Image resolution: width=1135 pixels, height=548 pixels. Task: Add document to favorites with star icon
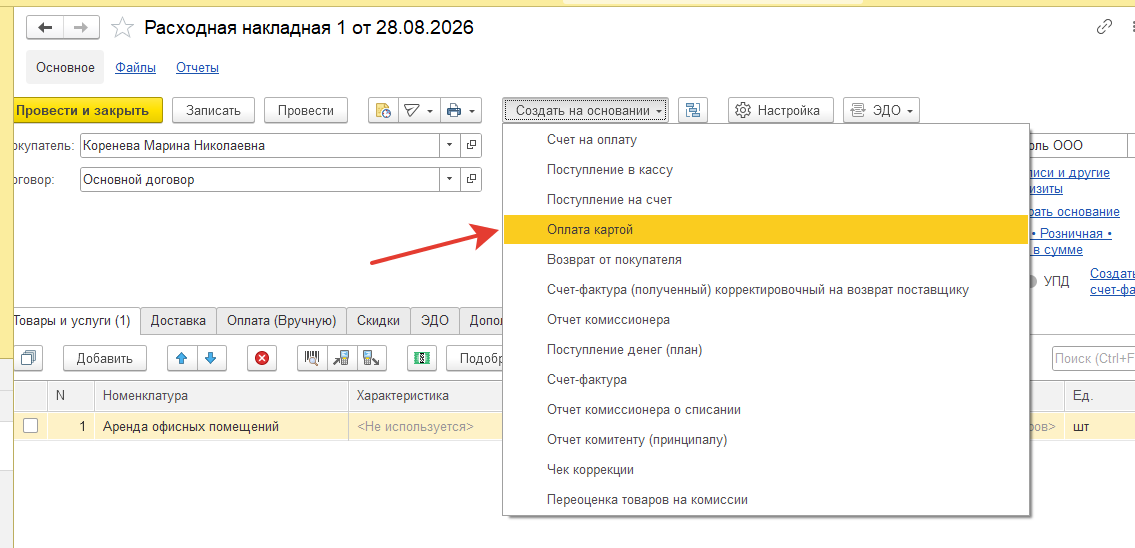pos(123,28)
